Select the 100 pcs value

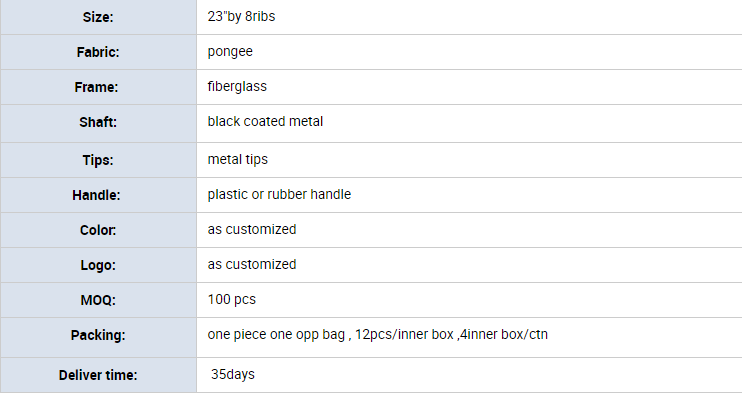pos(232,299)
